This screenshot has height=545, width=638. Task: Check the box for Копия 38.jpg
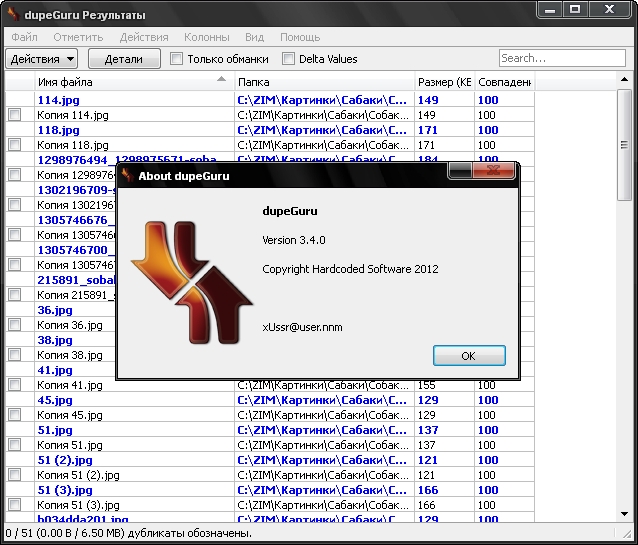point(15,355)
